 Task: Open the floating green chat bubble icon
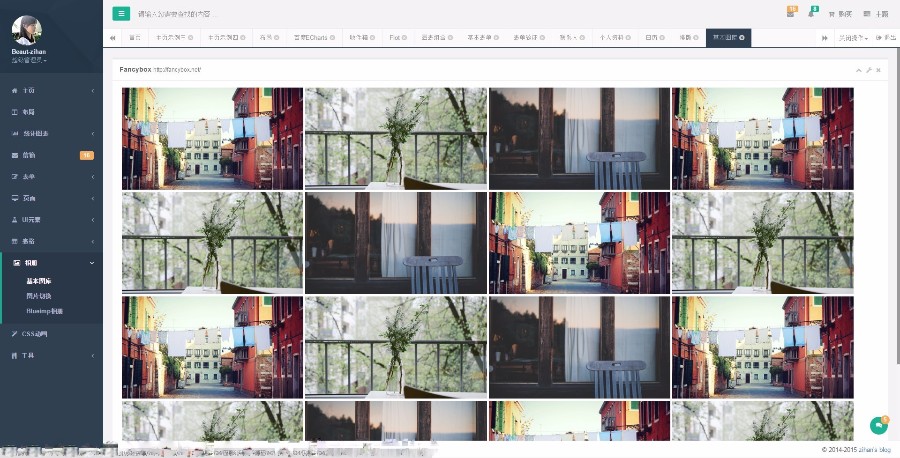tap(879, 425)
